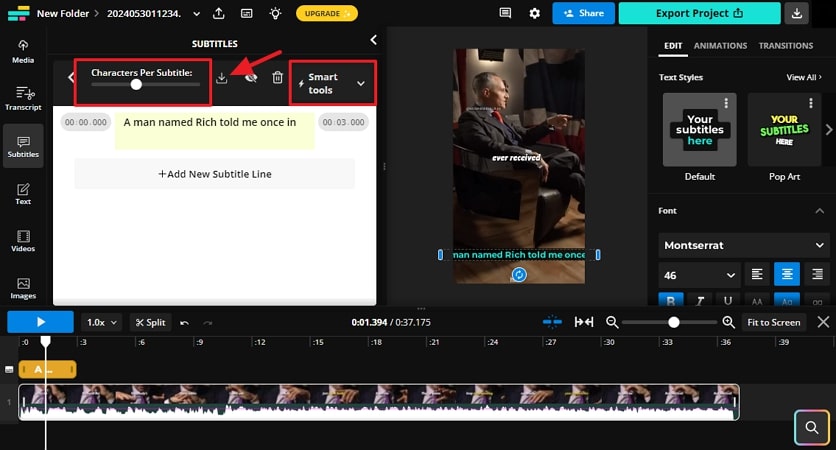Click the Split button
This screenshot has width=836, height=450.
(x=150, y=323)
